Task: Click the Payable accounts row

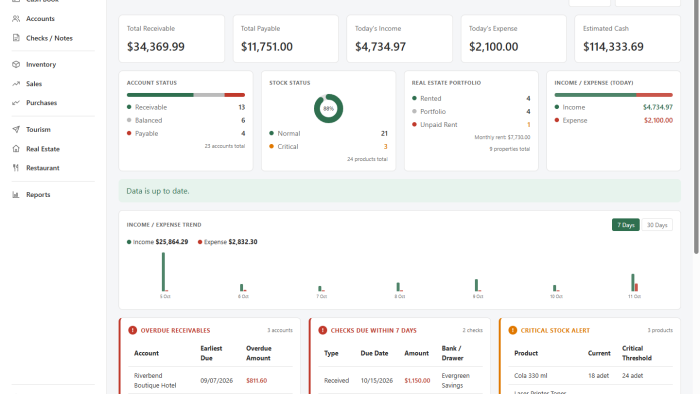Action: click(x=186, y=133)
